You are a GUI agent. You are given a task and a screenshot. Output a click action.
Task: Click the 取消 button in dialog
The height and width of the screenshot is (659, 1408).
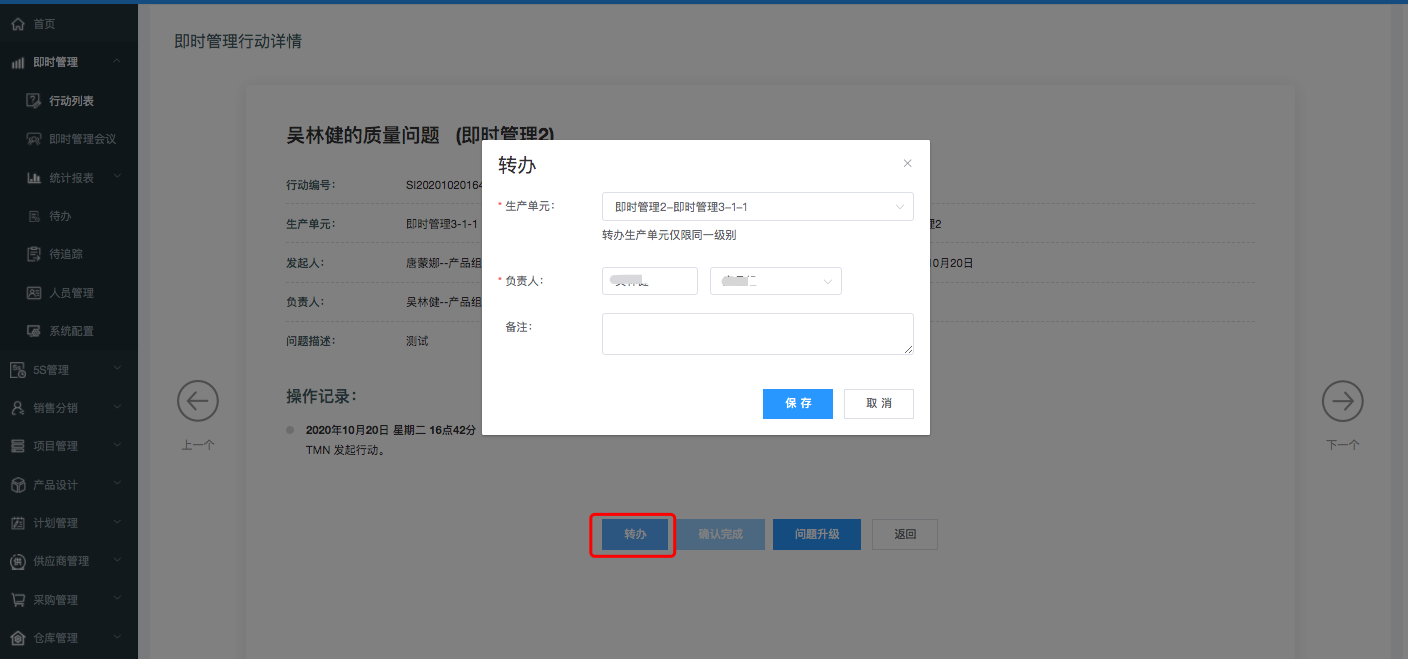[878, 404]
